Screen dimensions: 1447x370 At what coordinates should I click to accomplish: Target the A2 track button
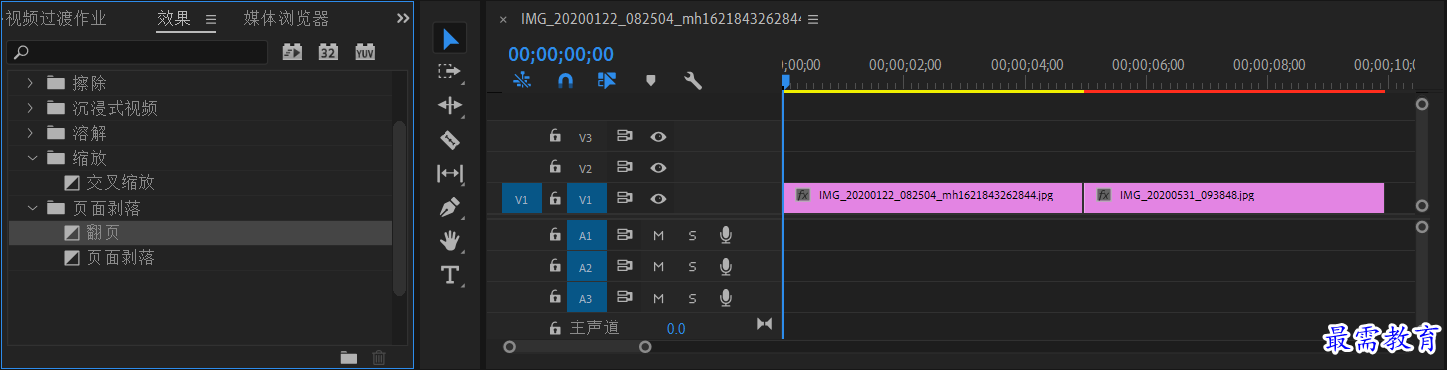pyautogui.click(x=586, y=267)
